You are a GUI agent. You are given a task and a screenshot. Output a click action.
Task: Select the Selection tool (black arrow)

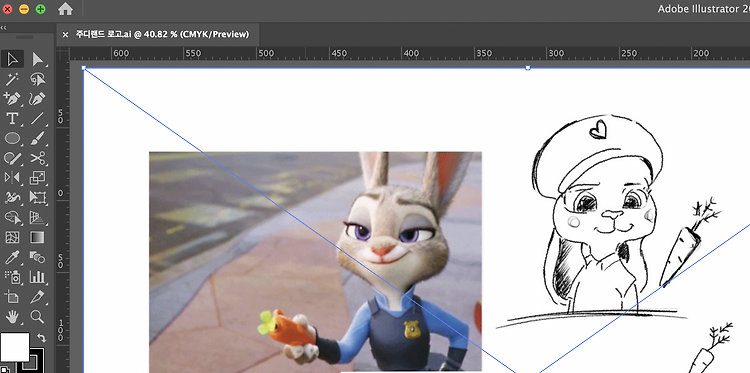coord(12,59)
